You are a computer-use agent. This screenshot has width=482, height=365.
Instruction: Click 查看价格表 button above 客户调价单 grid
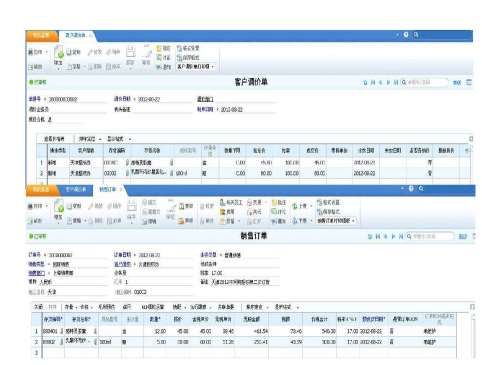click(x=54, y=139)
